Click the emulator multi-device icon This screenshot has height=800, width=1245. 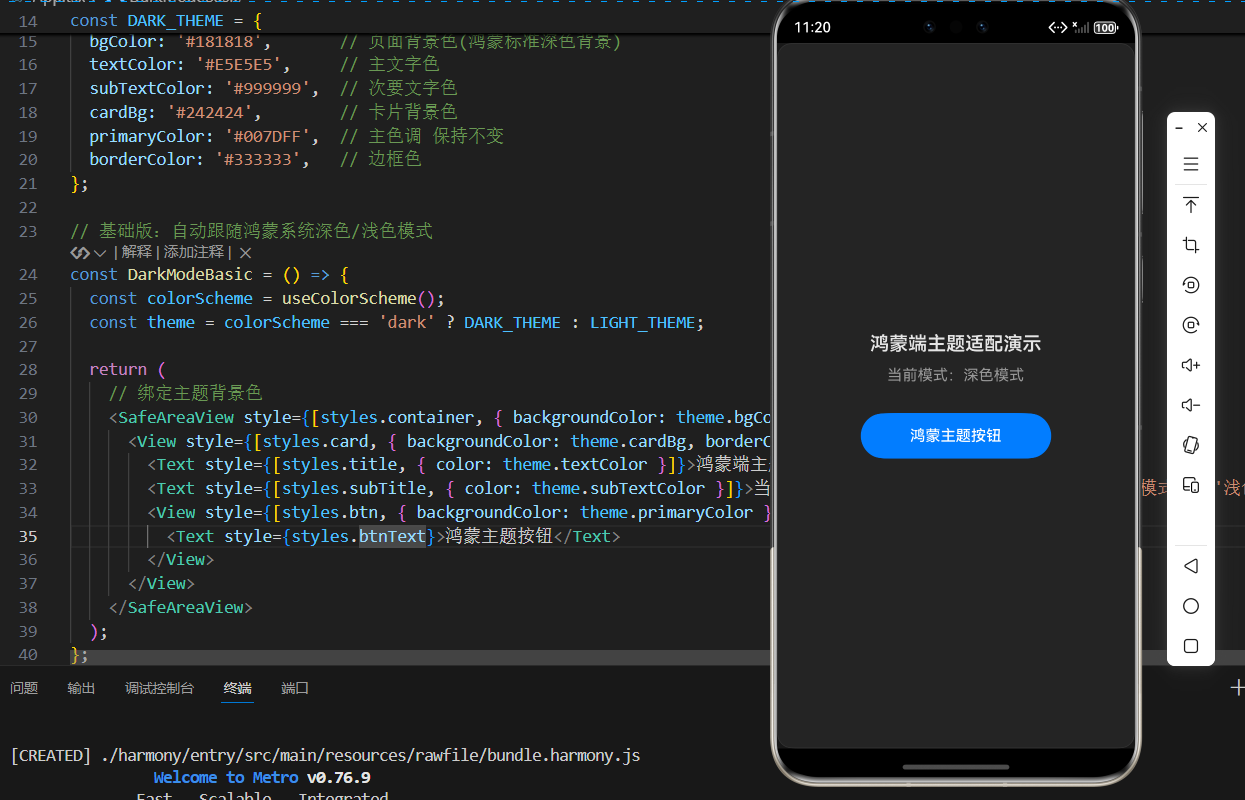[x=1190, y=485]
